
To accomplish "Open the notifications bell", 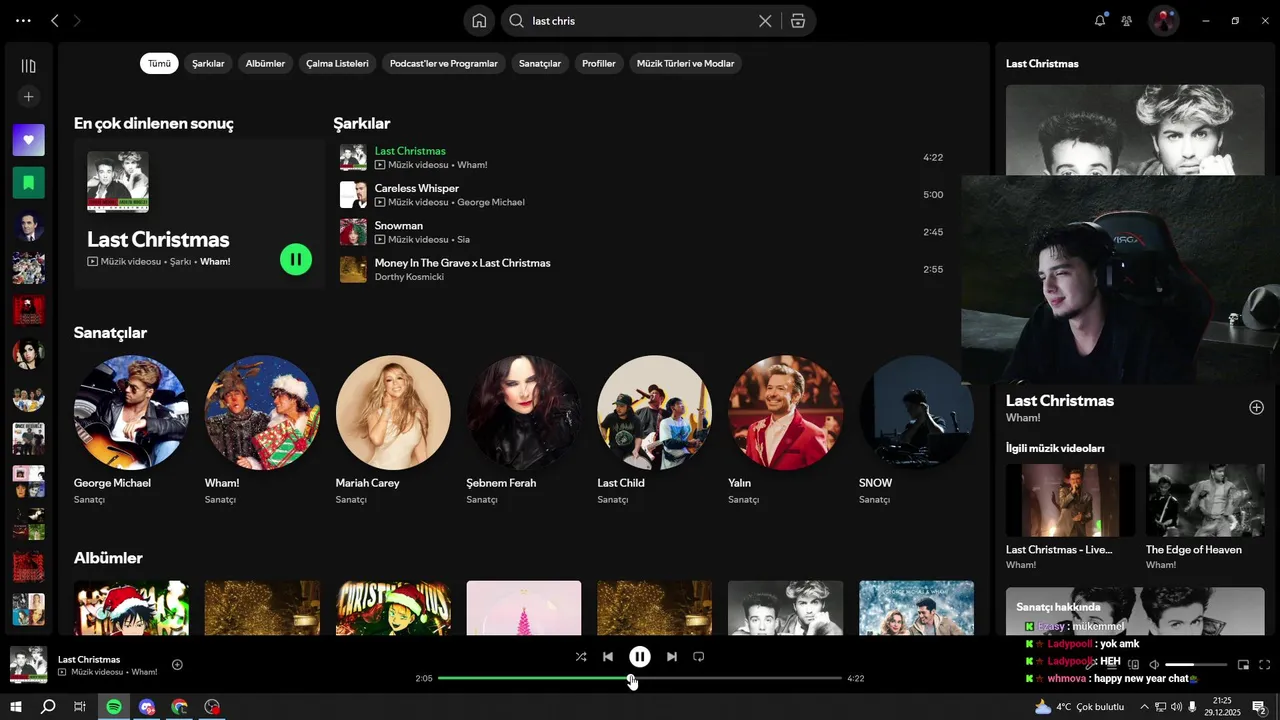I will click(x=1100, y=20).
